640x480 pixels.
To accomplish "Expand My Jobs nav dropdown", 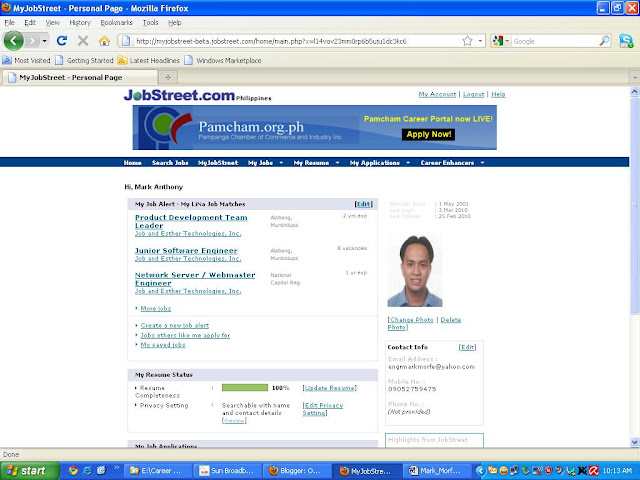I will 281,163.
